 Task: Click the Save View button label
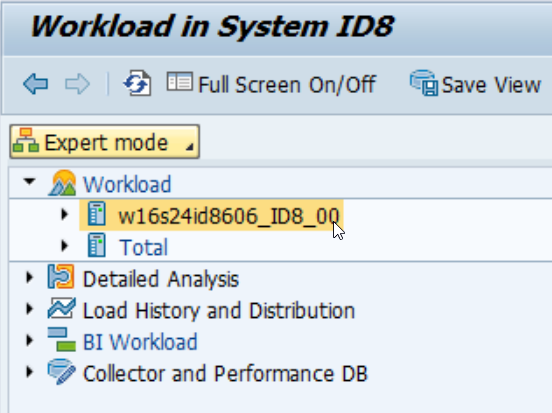coord(491,85)
